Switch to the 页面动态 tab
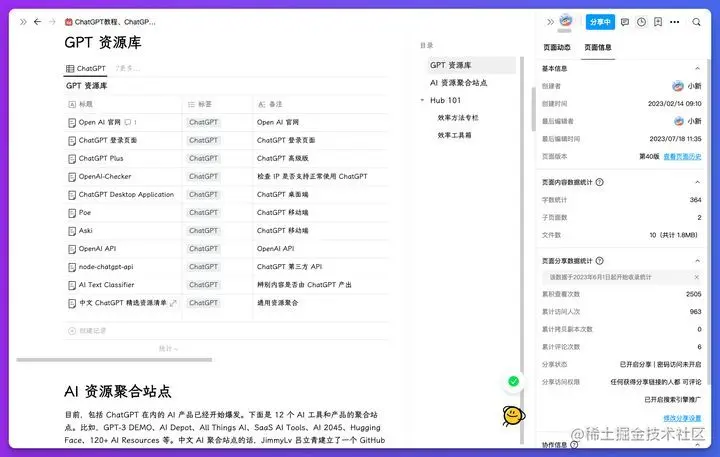720x457 pixels. pyautogui.click(x=557, y=47)
